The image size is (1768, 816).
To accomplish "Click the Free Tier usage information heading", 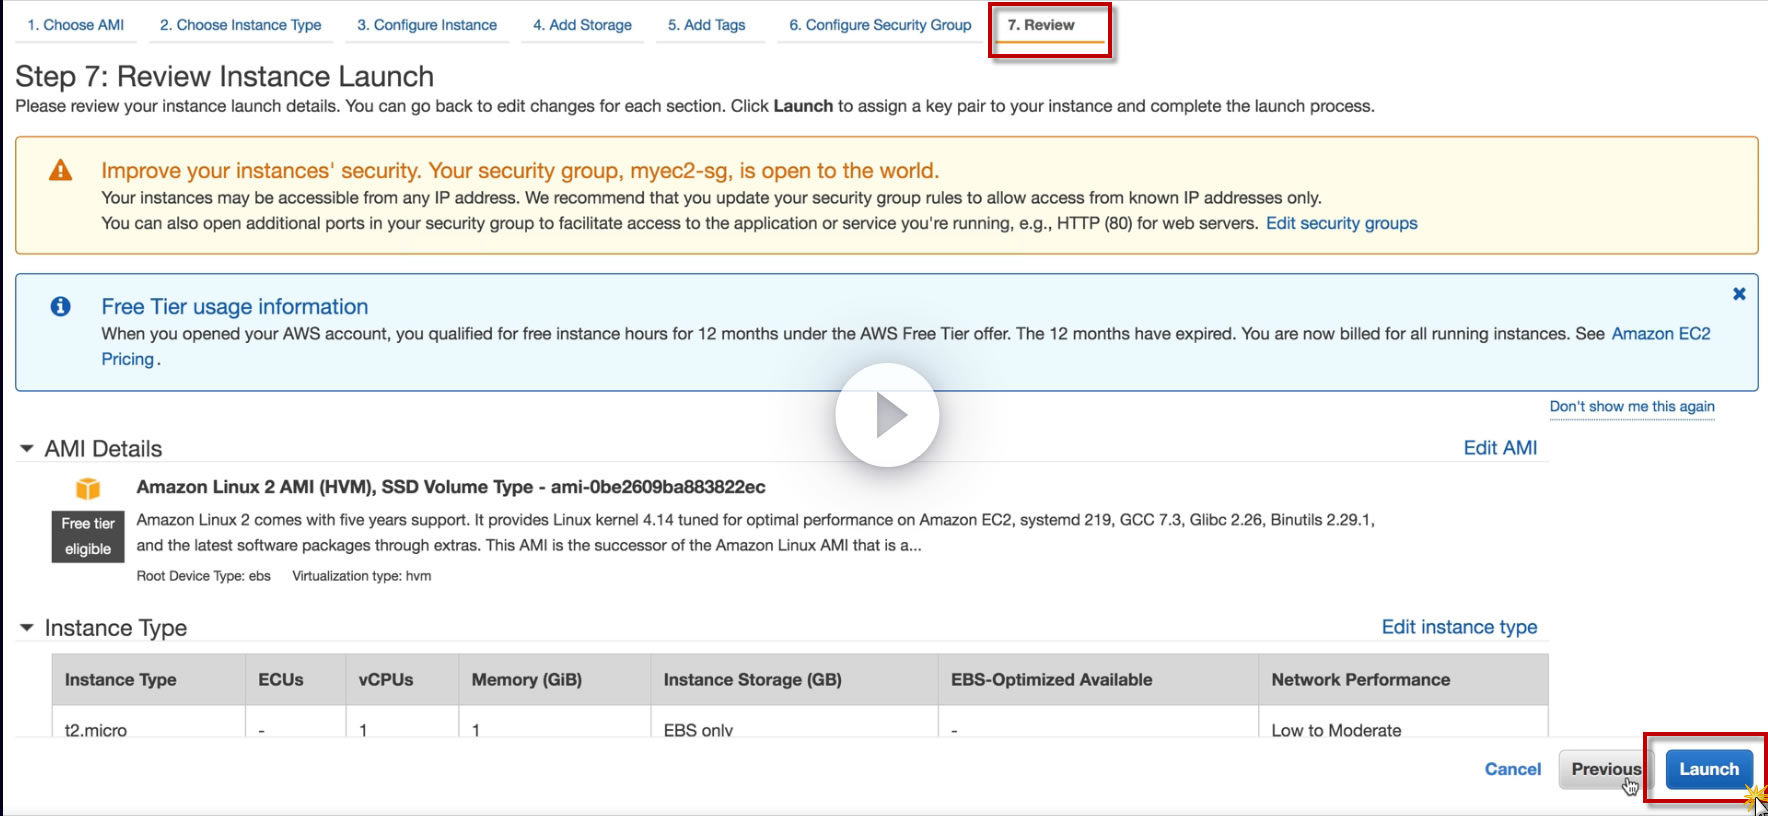I will pyautogui.click(x=235, y=307).
